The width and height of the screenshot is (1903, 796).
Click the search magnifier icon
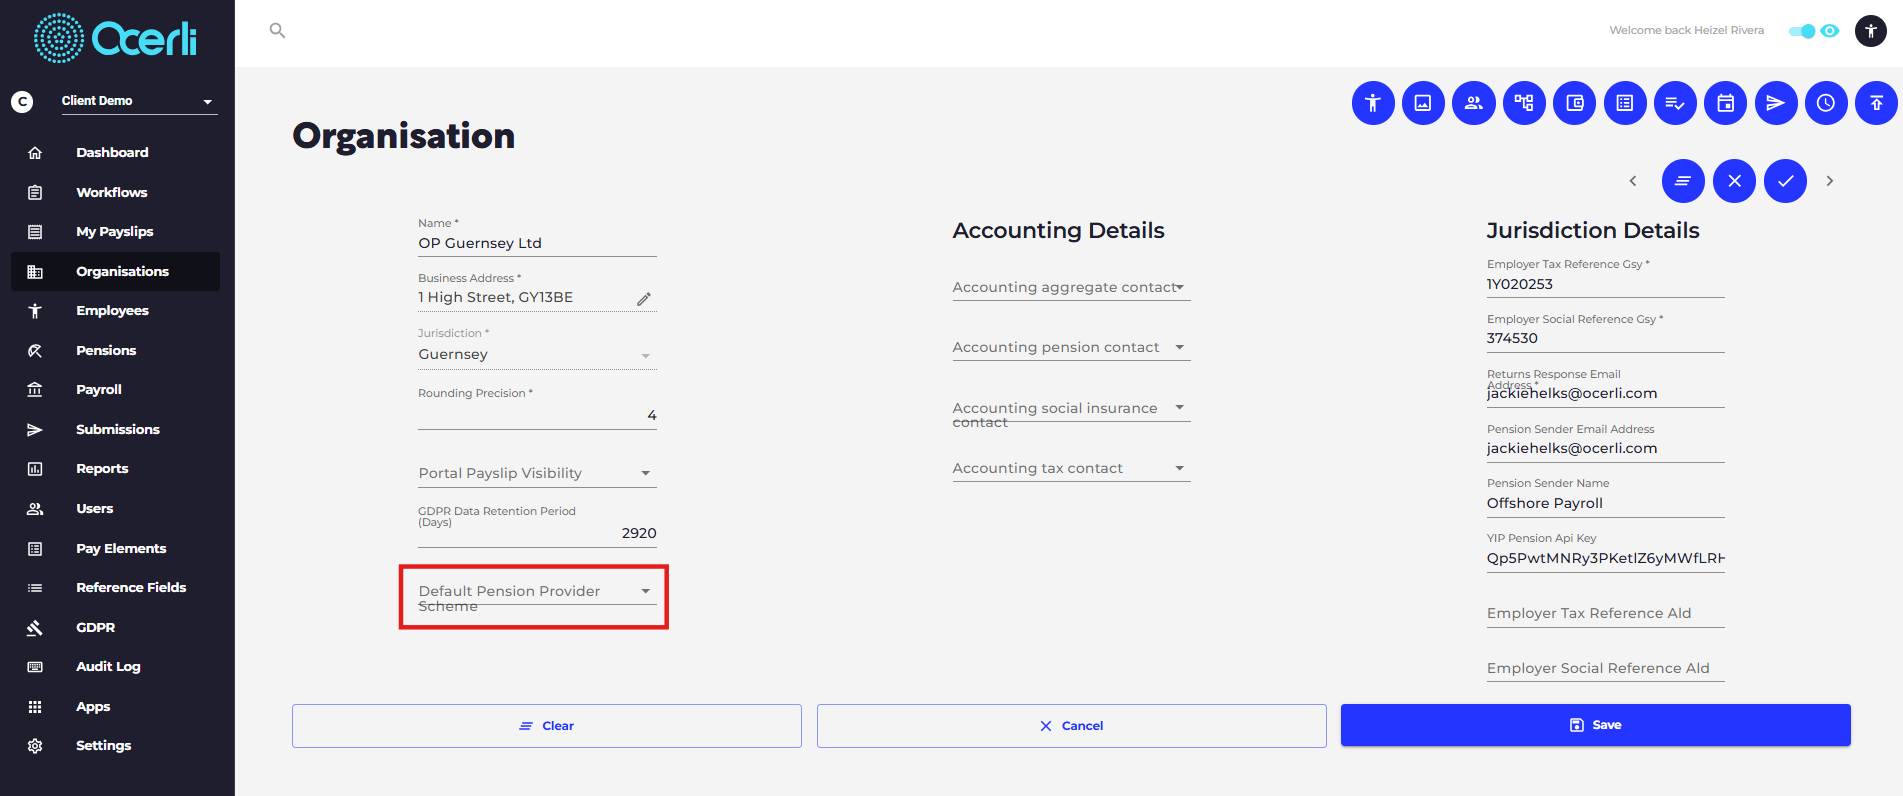click(277, 31)
